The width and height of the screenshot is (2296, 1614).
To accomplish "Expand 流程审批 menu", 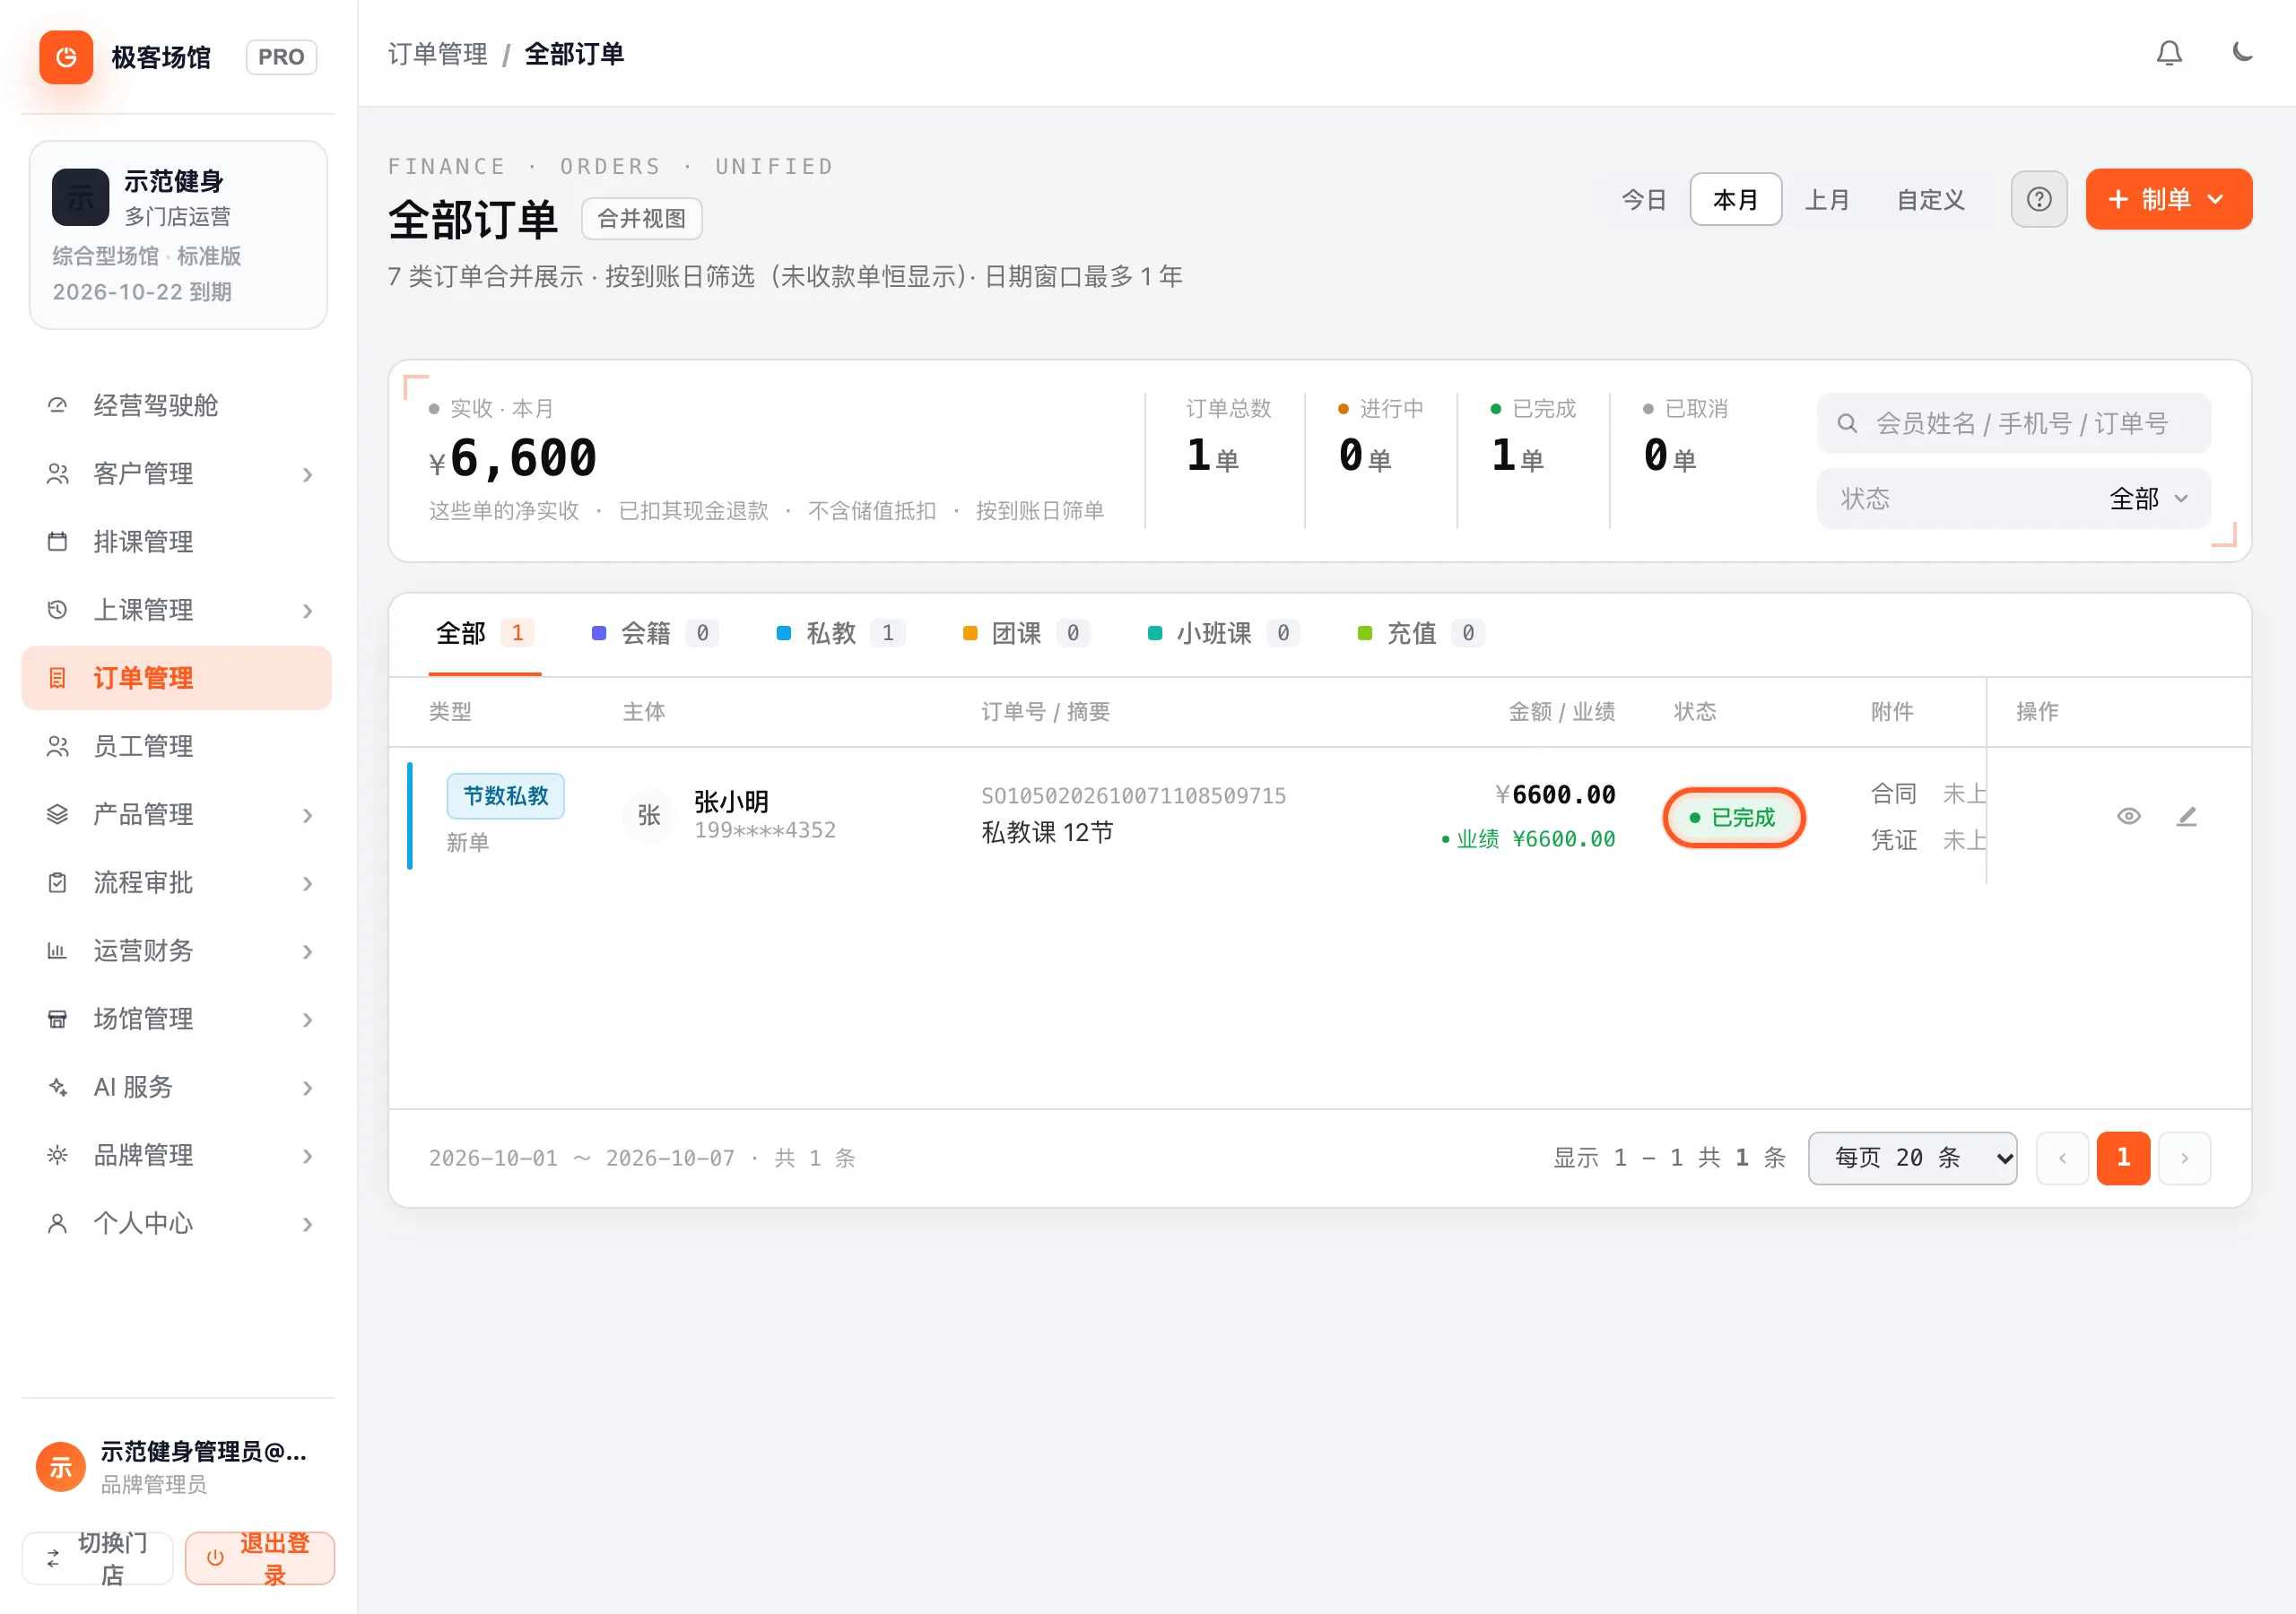I will 177,882.
